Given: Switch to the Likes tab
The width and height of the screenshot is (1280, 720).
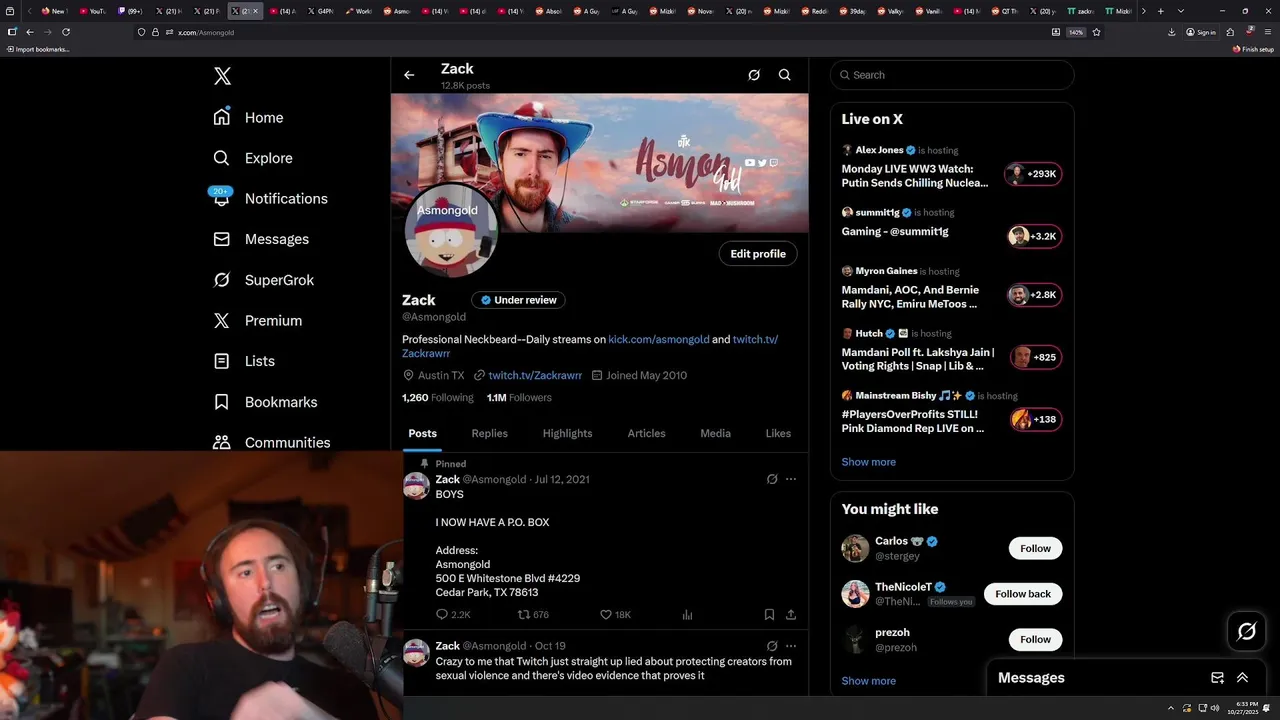Looking at the screenshot, I should point(778,433).
